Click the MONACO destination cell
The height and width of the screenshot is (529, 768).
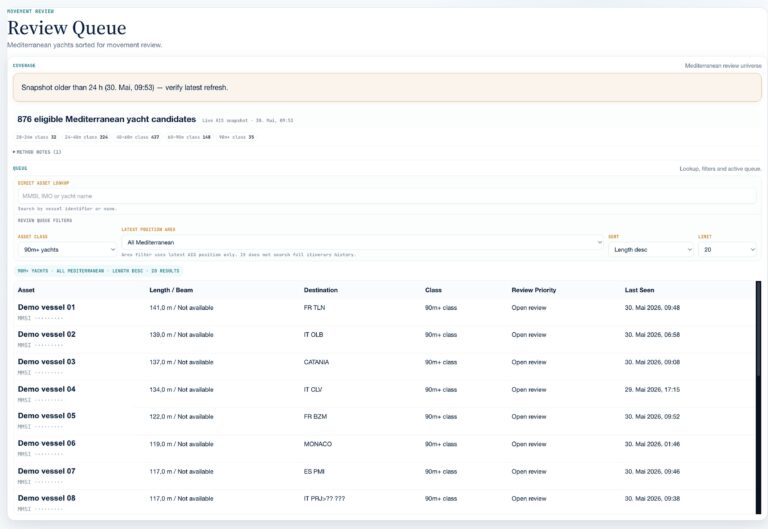tap(317, 444)
